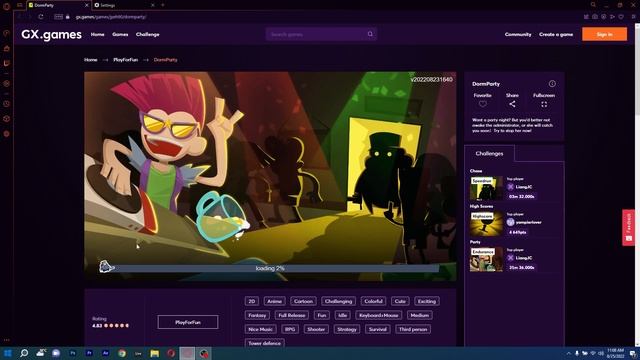The width and height of the screenshot is (640, 360).
Task: Click the Favorite heart icon
Action: (482, 104)
